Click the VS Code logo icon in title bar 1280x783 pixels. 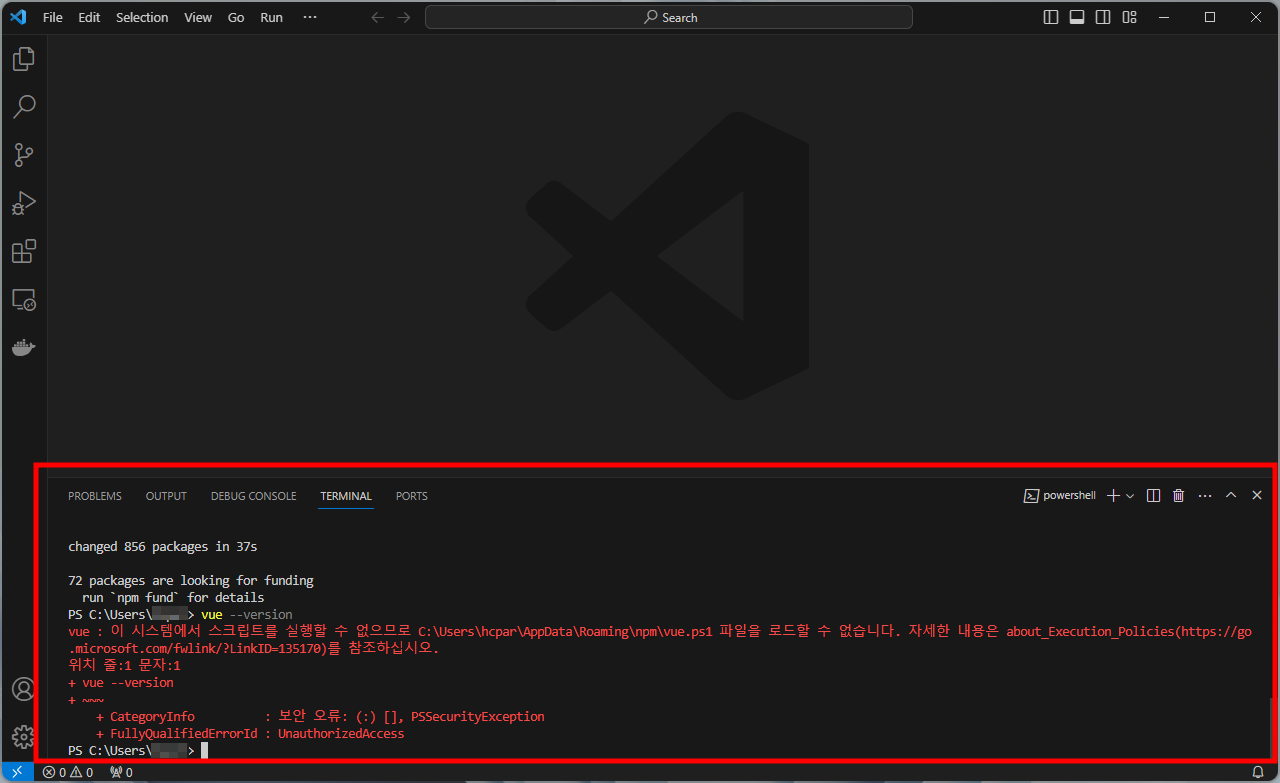coord(18,17)
